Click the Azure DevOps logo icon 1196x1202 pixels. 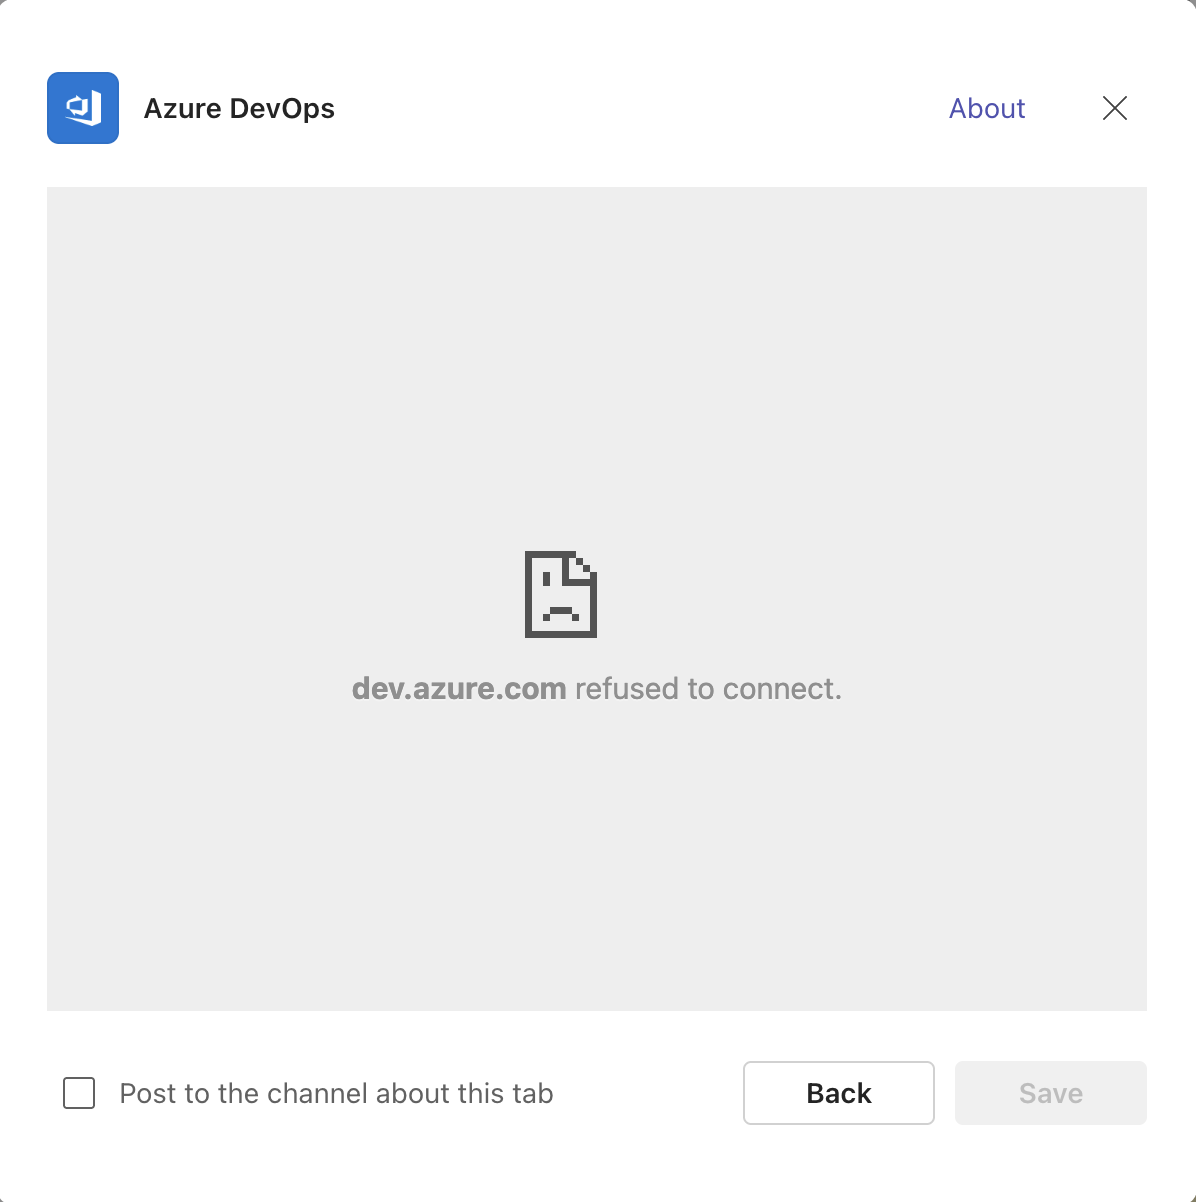[83, 108]
